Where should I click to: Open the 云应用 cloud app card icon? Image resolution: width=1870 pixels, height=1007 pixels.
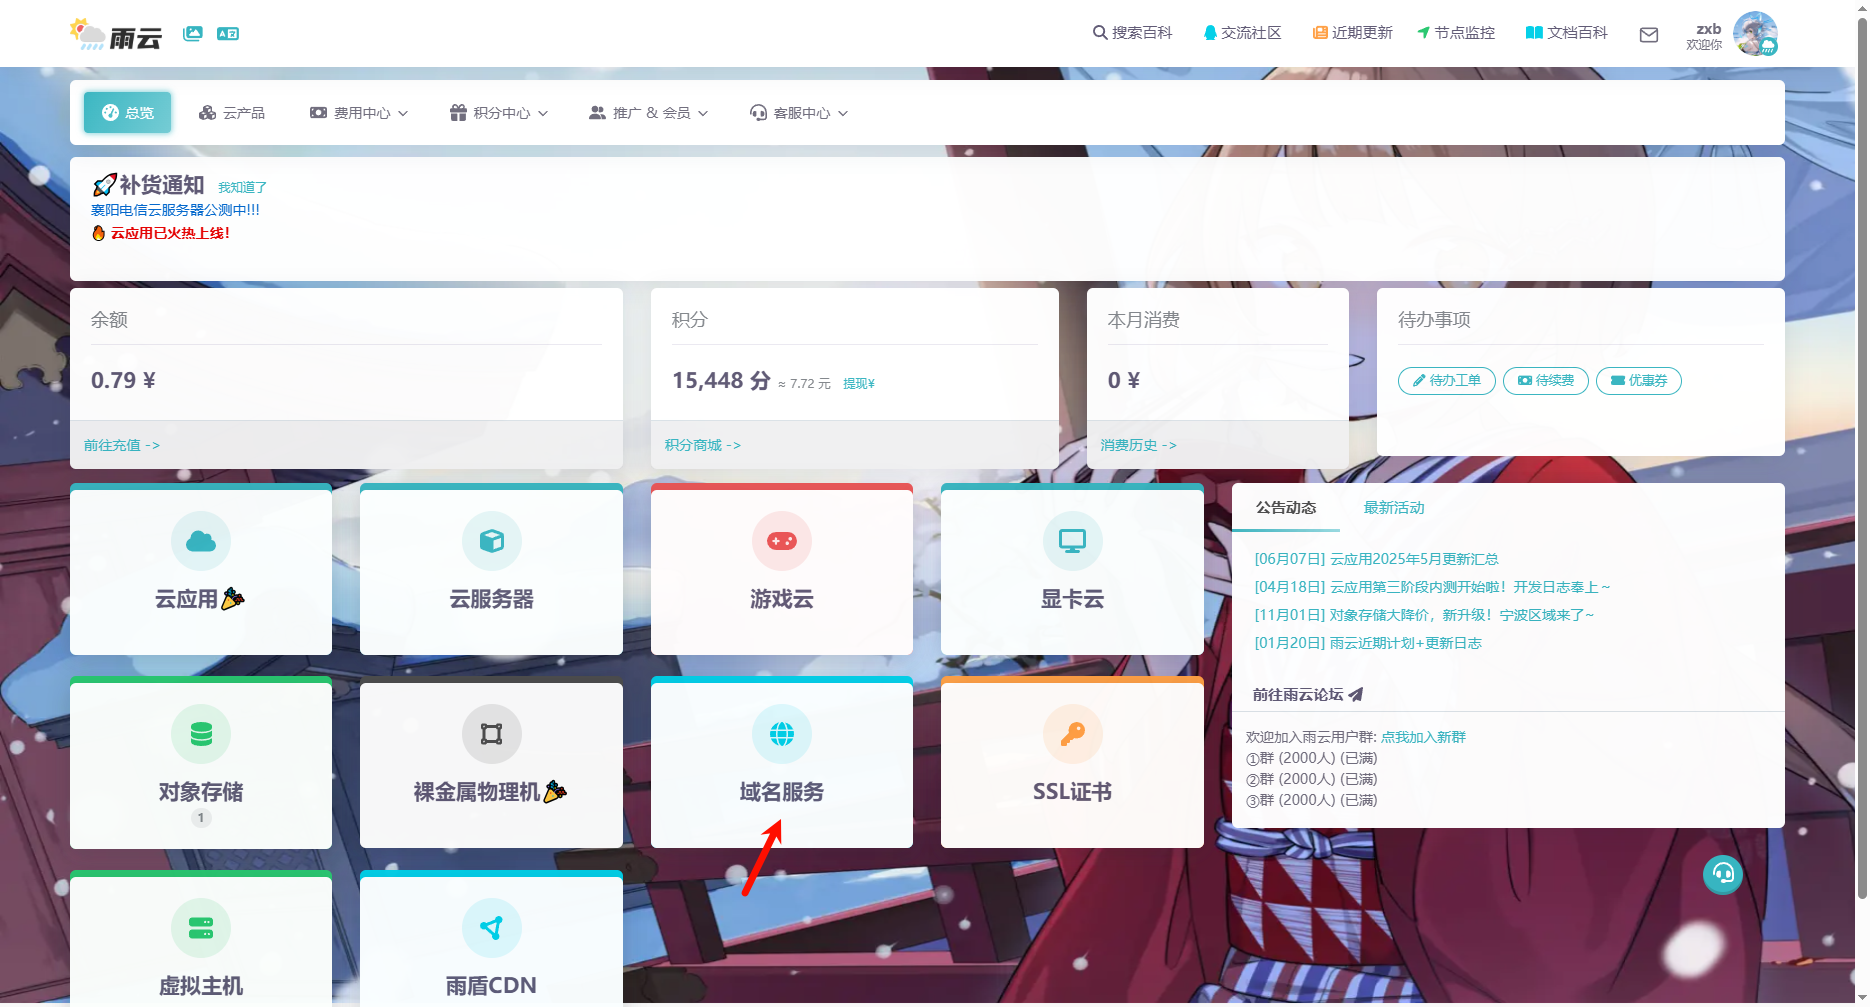pos(201,541)
